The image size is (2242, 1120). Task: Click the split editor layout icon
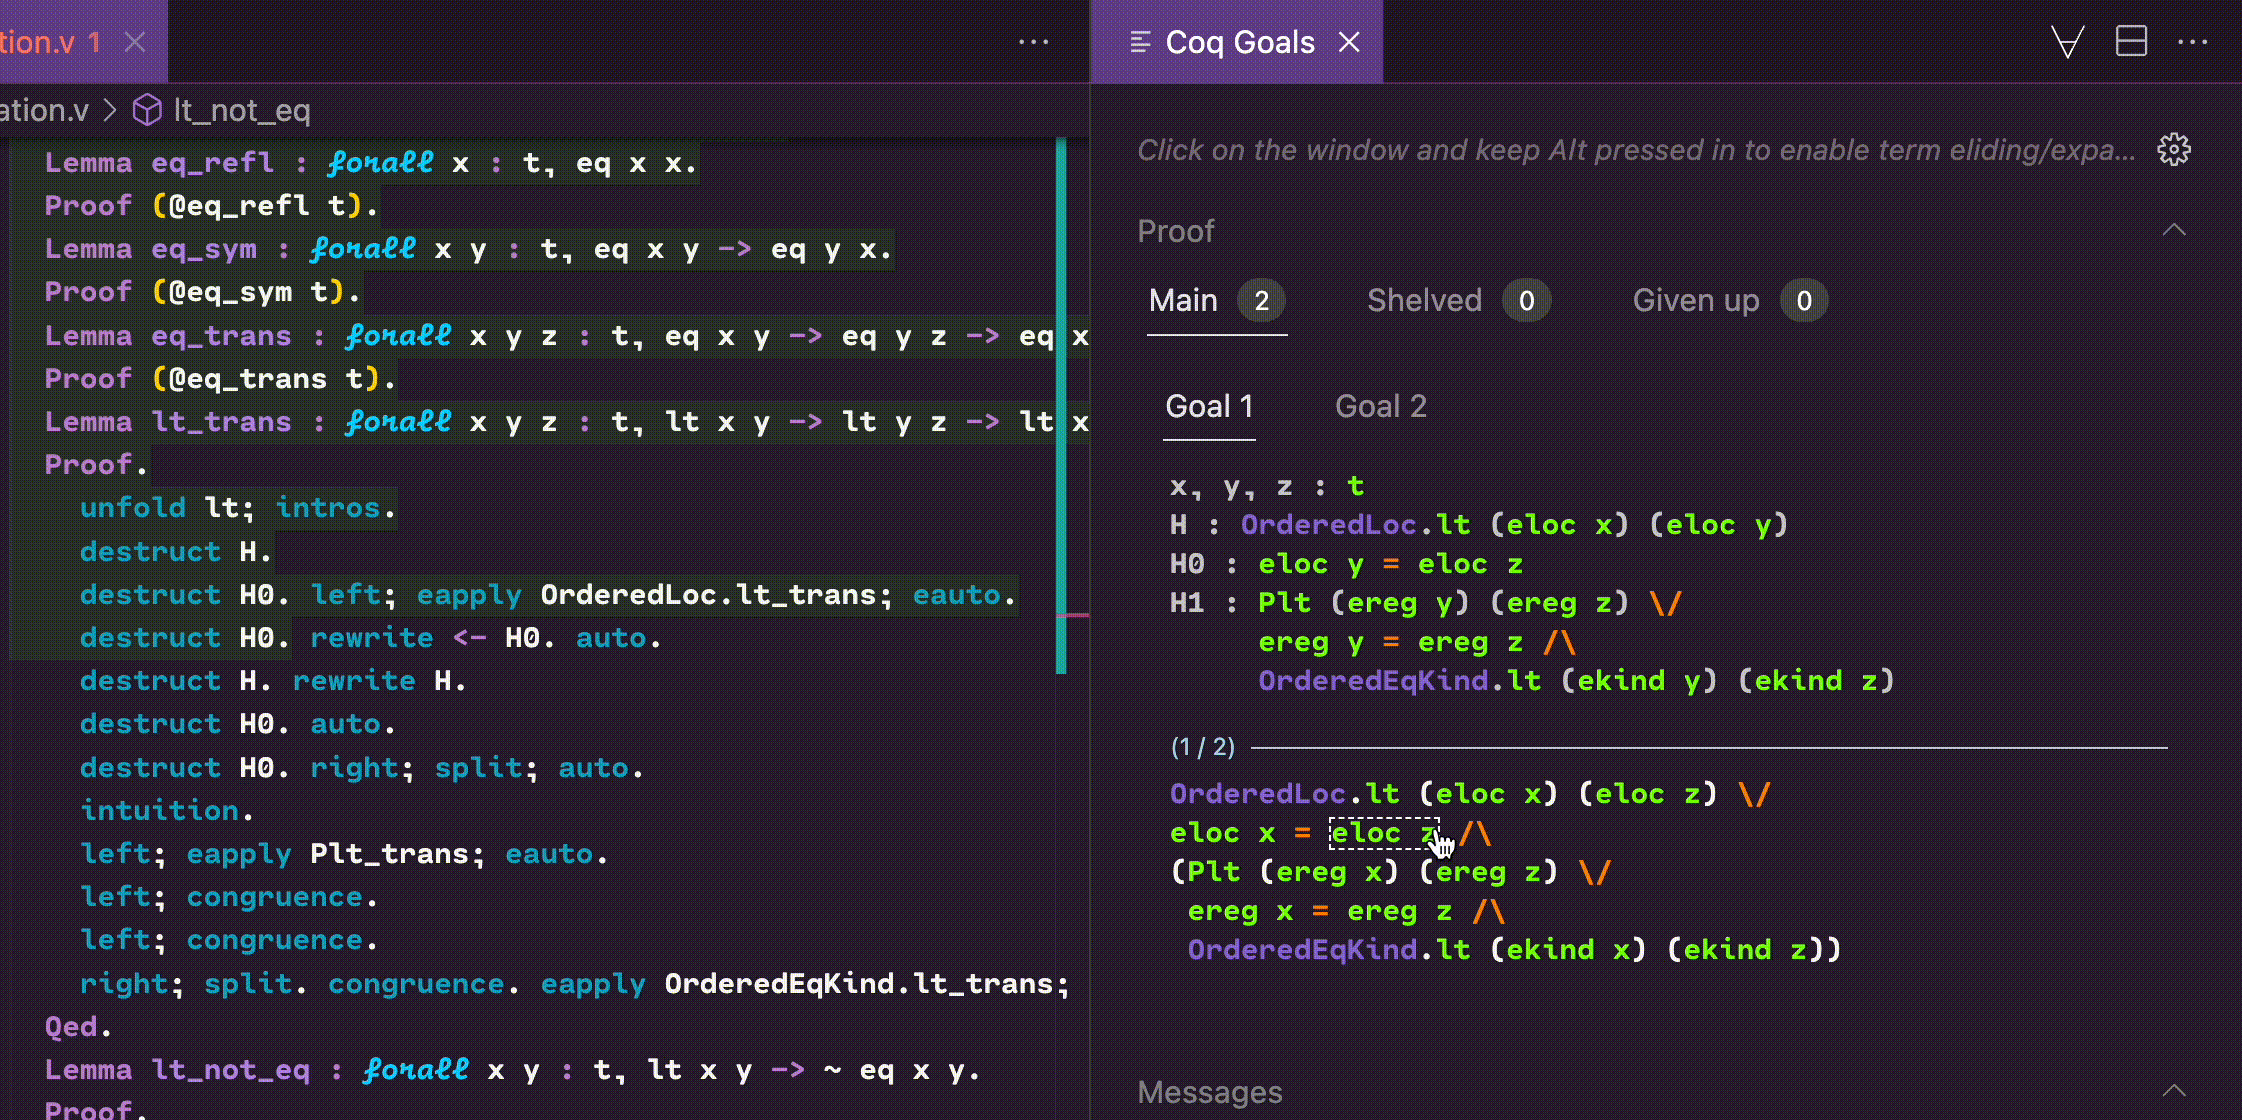[2131, 42]
